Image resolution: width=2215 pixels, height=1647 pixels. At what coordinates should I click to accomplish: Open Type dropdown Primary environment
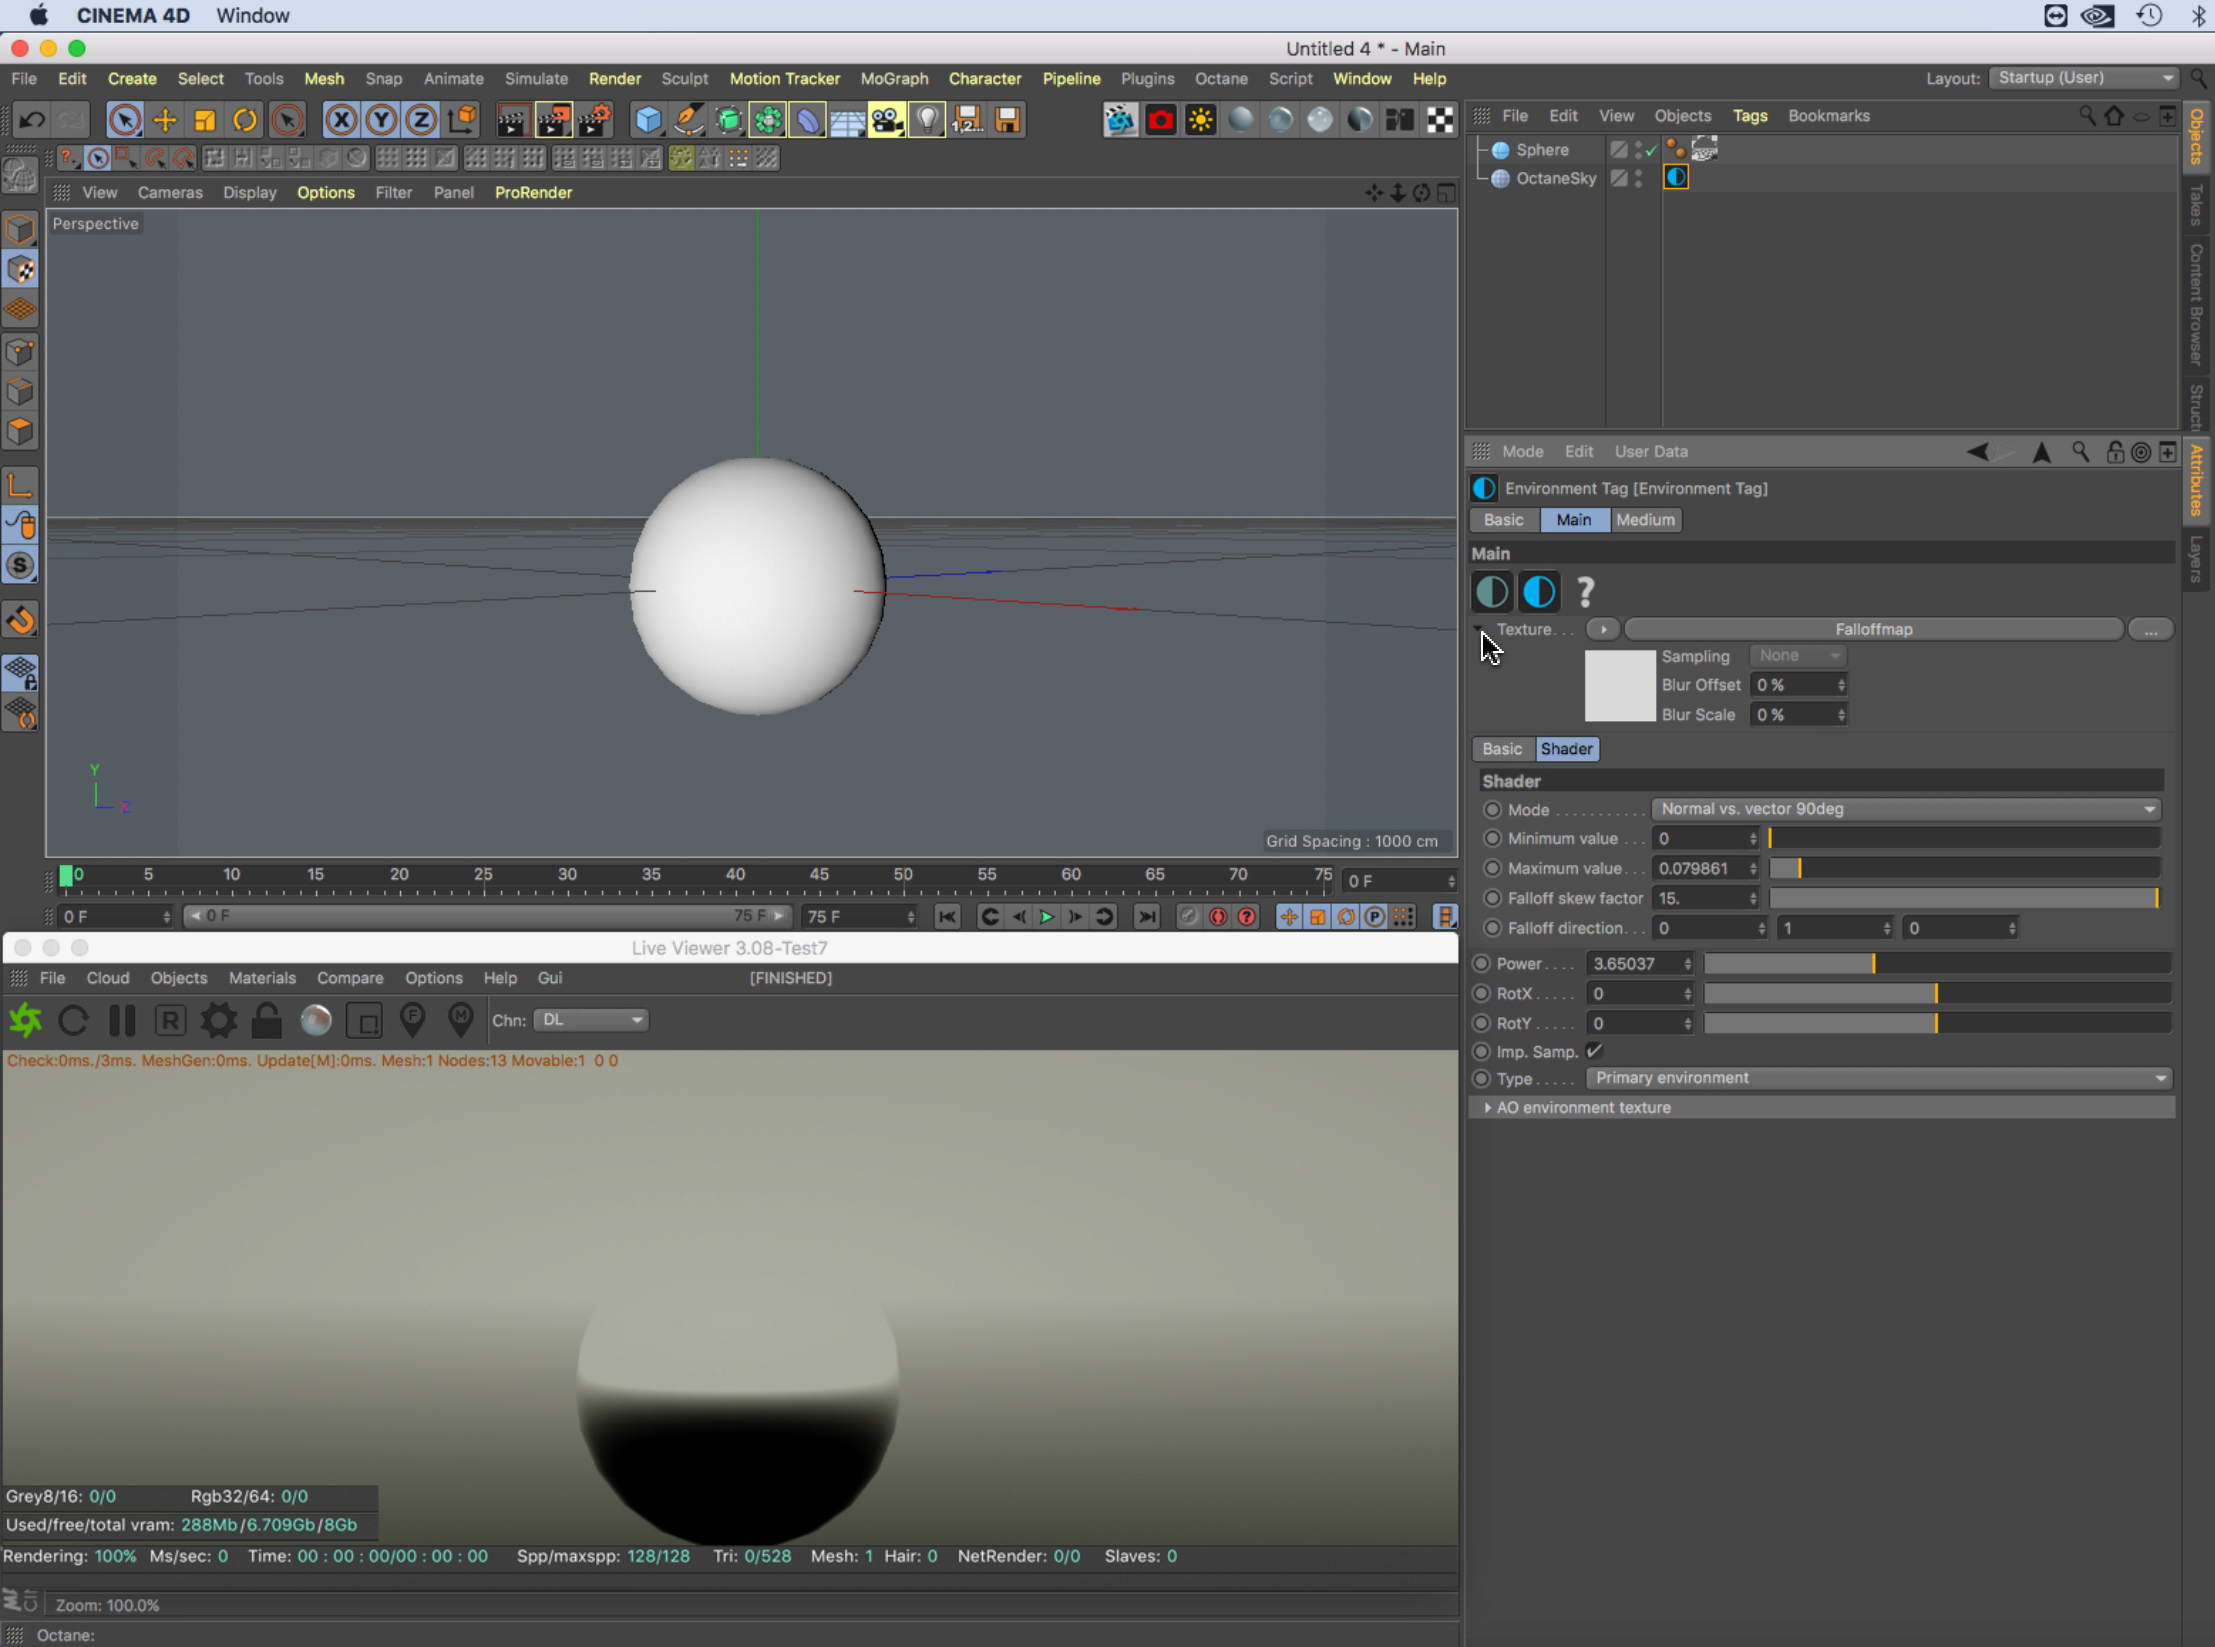[1878, 1078]
